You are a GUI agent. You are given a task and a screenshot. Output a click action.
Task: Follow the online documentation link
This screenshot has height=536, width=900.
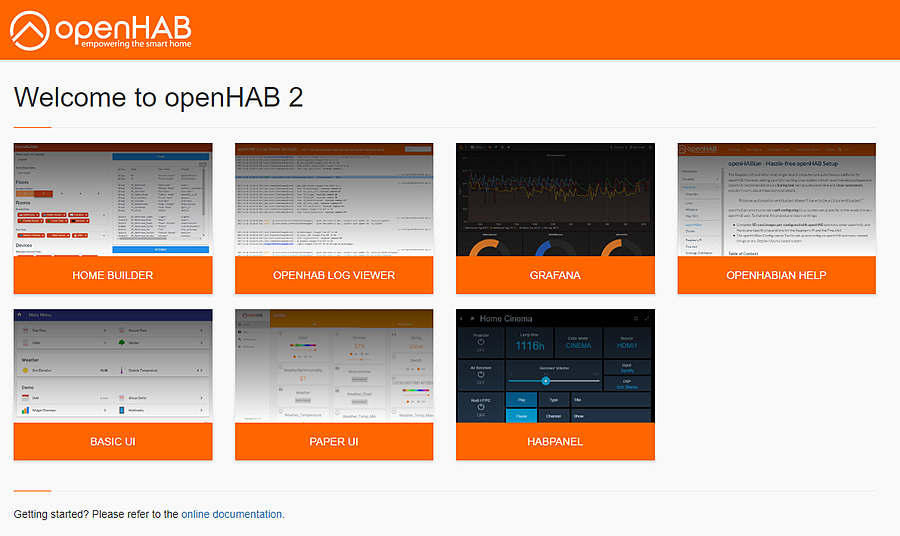tap(231, 514)
